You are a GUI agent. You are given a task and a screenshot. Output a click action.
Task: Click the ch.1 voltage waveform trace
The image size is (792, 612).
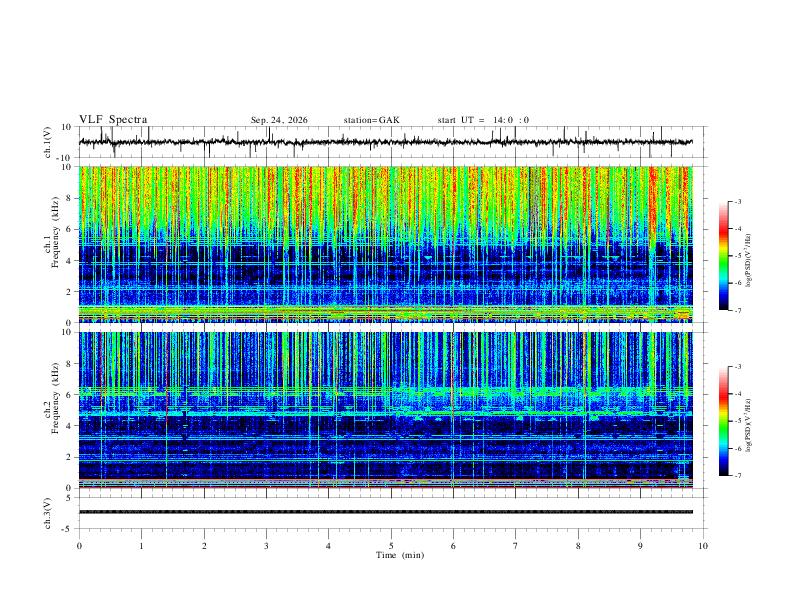[x=386, y=142]
